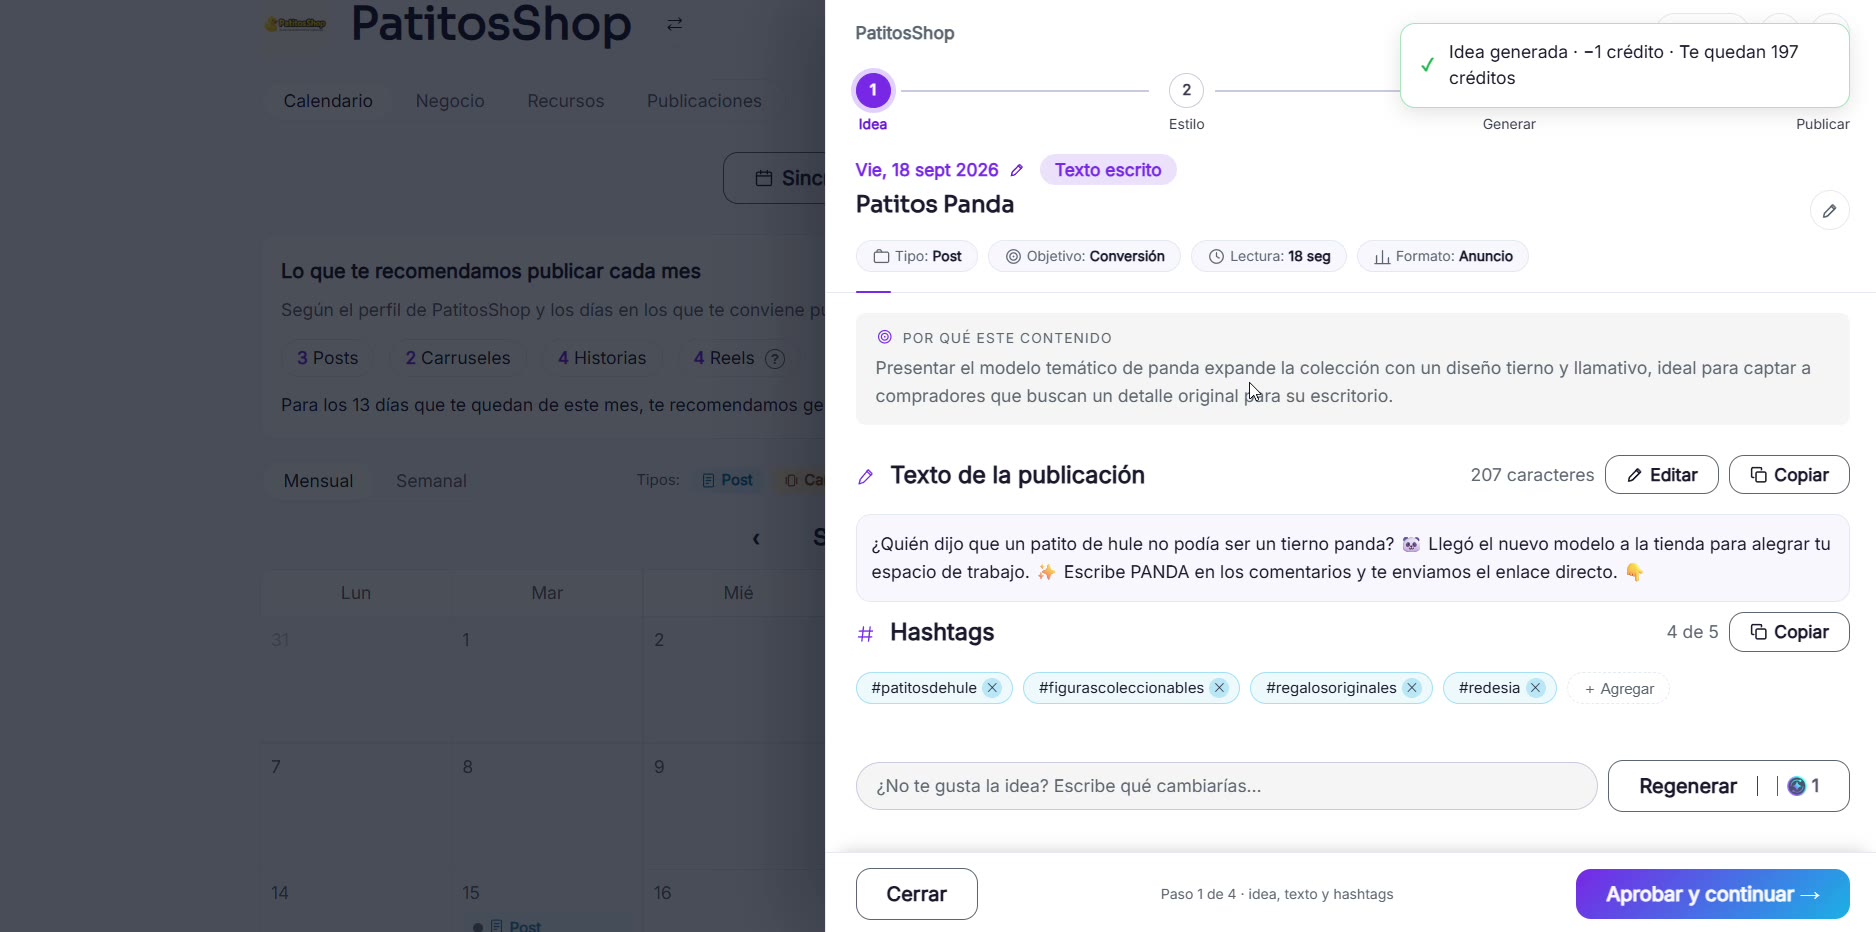The width and height of the screenshot is (1876, 932).
Task: Click the PatitosShop logo image
Action: 295,24
